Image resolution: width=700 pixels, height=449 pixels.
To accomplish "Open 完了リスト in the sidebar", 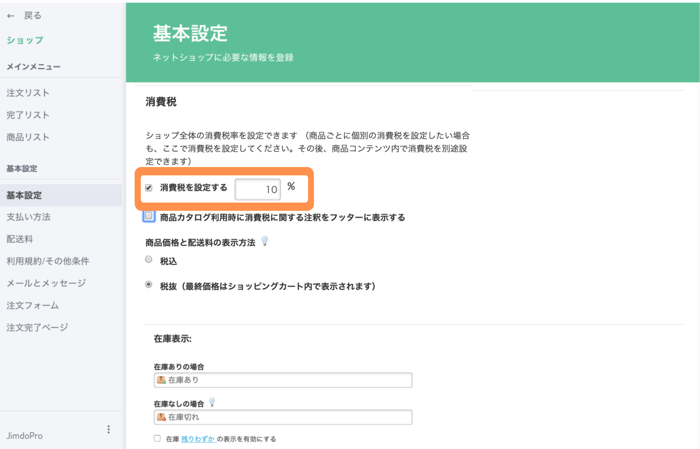I will (x=28, y=115).
